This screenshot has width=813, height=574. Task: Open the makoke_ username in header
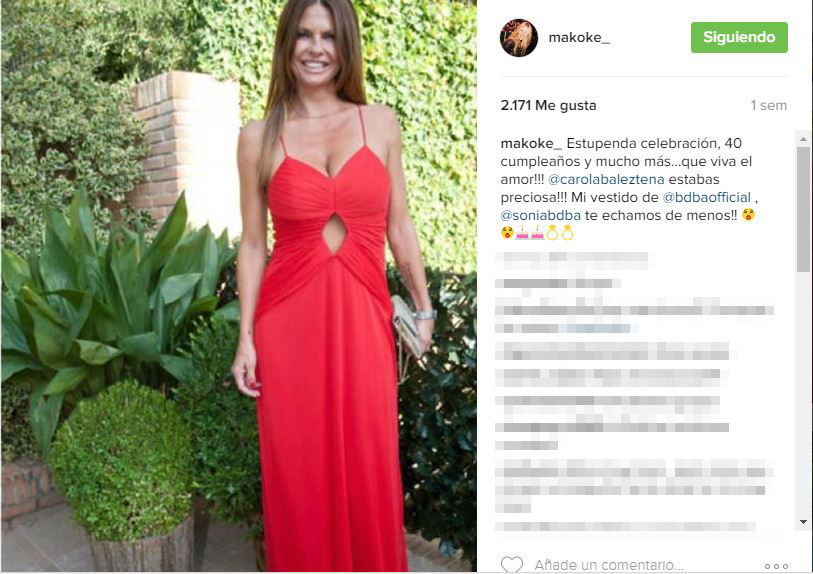(x=579, y=37)
